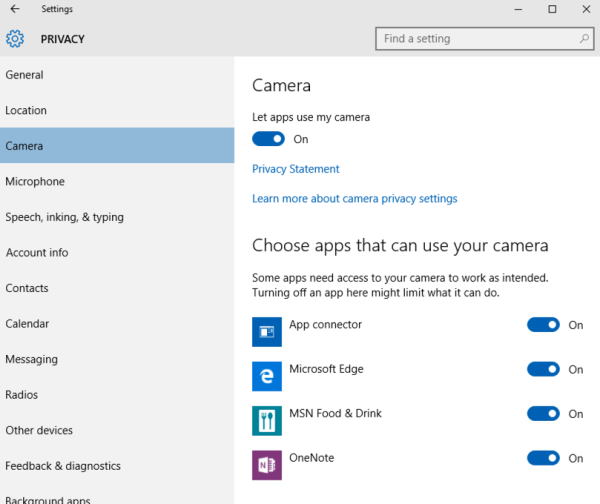Click the 'Choose apps that can use your camera' heading

[x=400, y=246]
